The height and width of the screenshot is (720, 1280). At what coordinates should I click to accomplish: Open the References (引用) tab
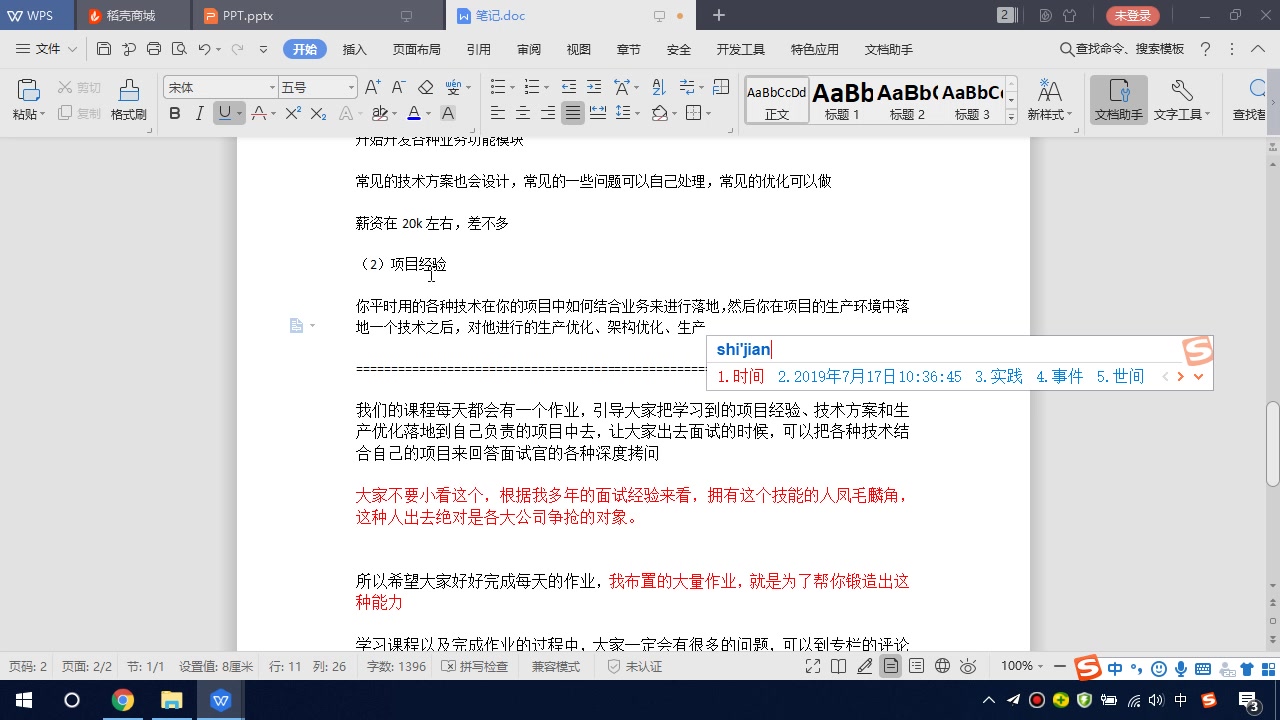478,49
